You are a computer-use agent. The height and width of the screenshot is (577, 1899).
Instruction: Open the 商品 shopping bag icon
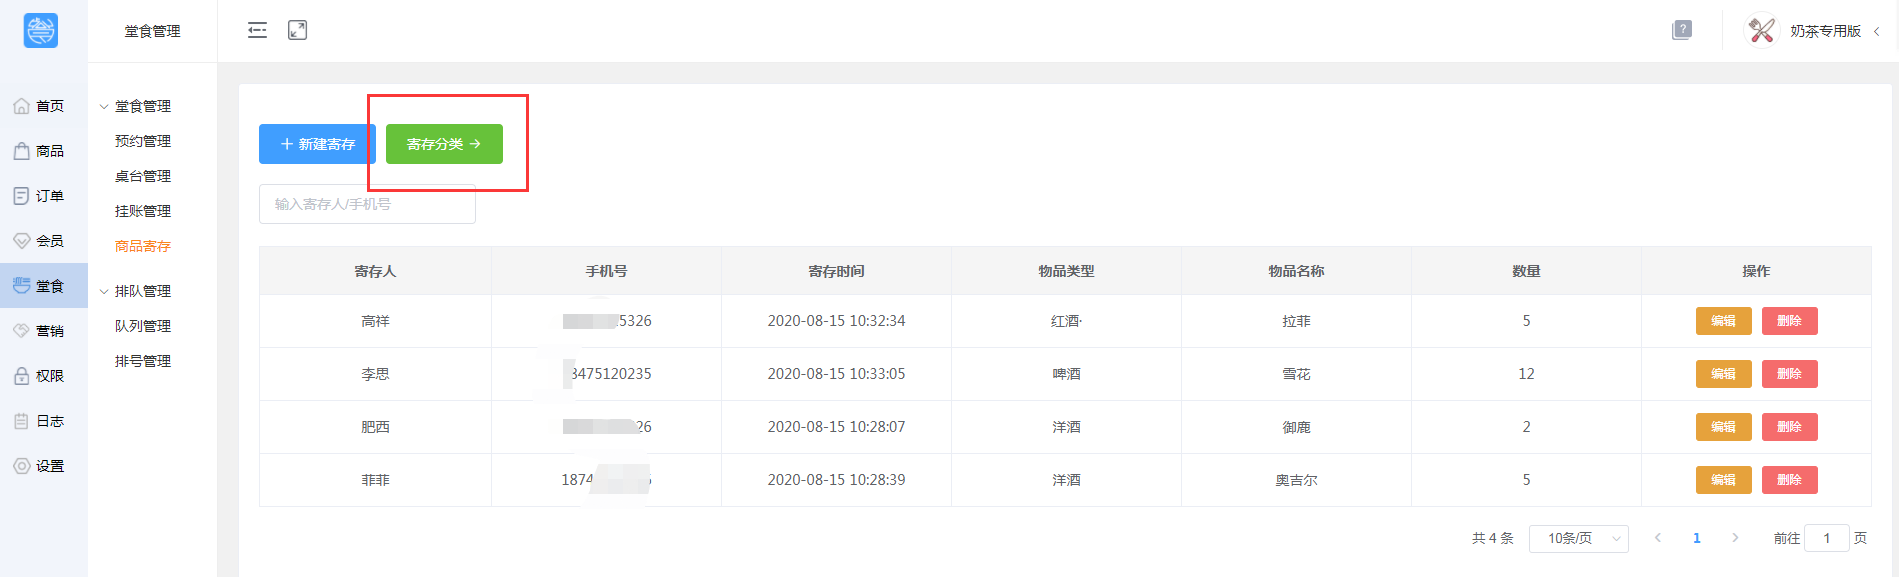tap(21, 151)
